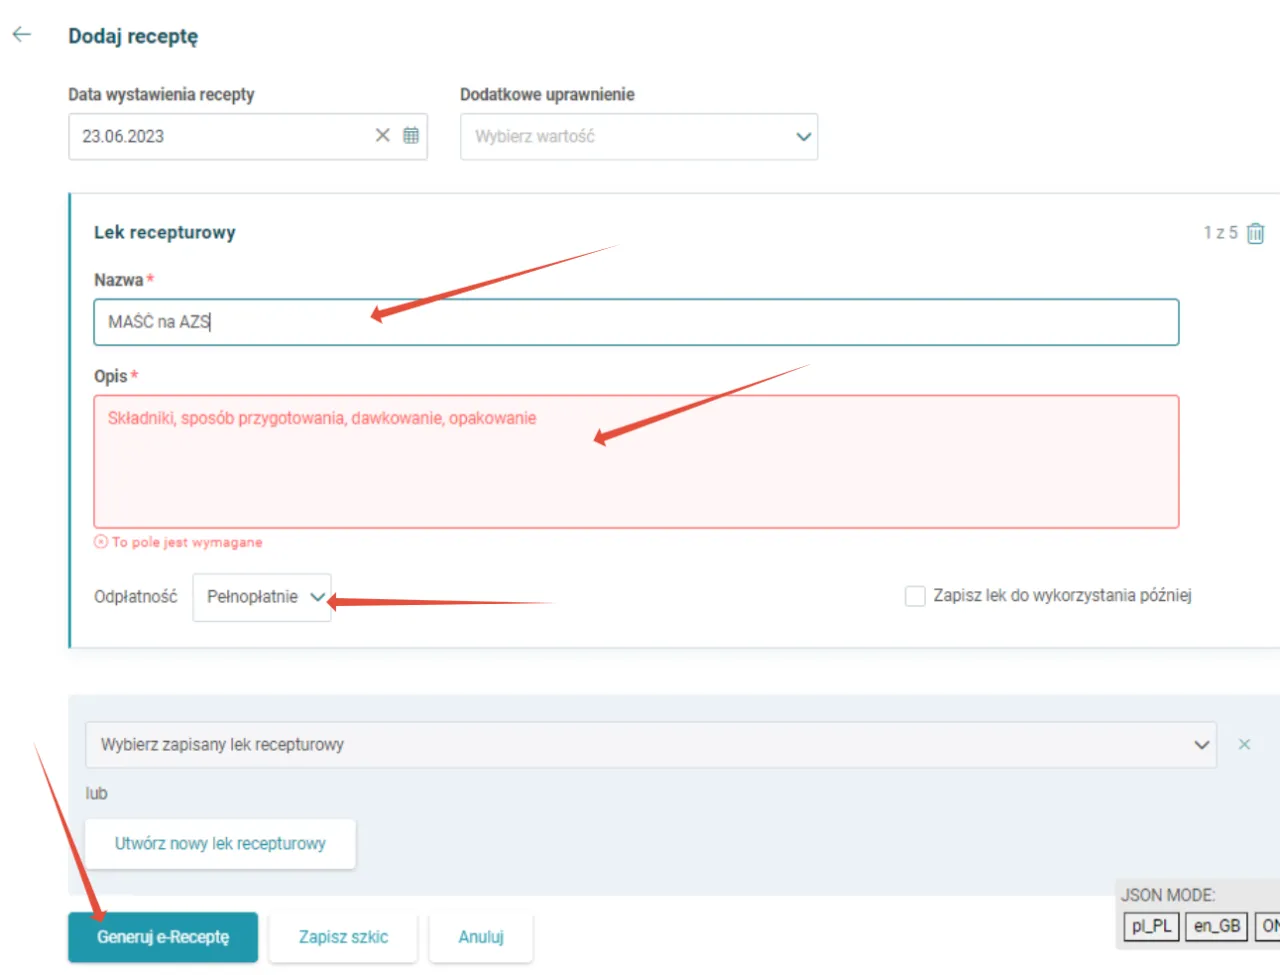This screenshot has height=975, width=1280.
Task: Open 'Wybierz zapisany lek recepturowy' dropdown
Action: 651,745
